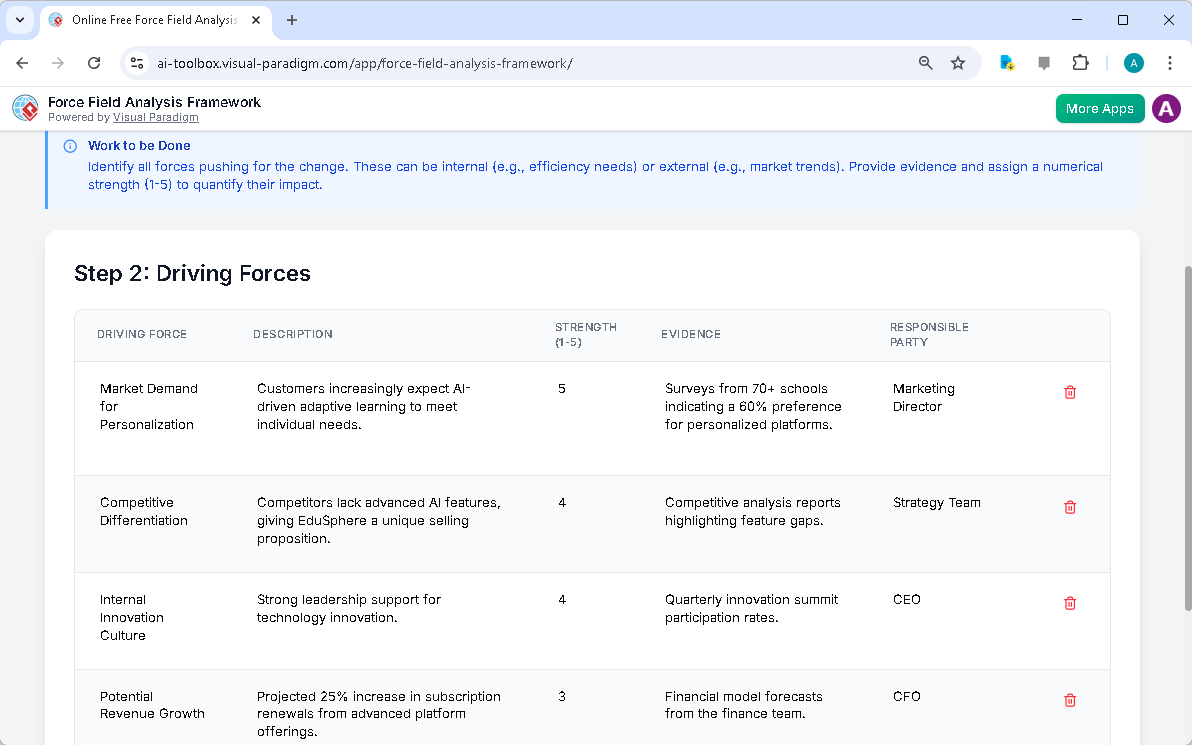Open the tab search chevron
This screenshot has height=745, width=1192.
pos(20,20)
